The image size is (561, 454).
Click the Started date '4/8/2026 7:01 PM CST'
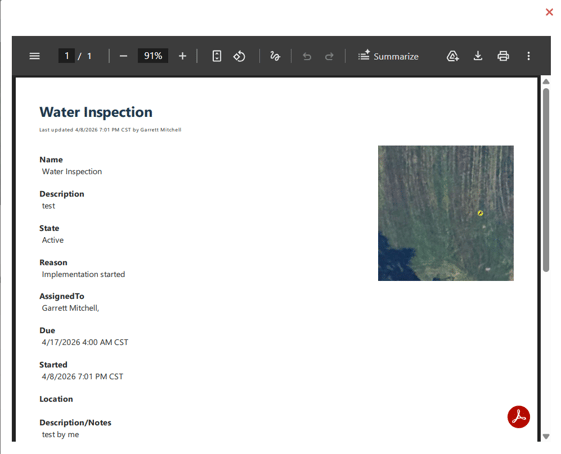tap(83, 377)
